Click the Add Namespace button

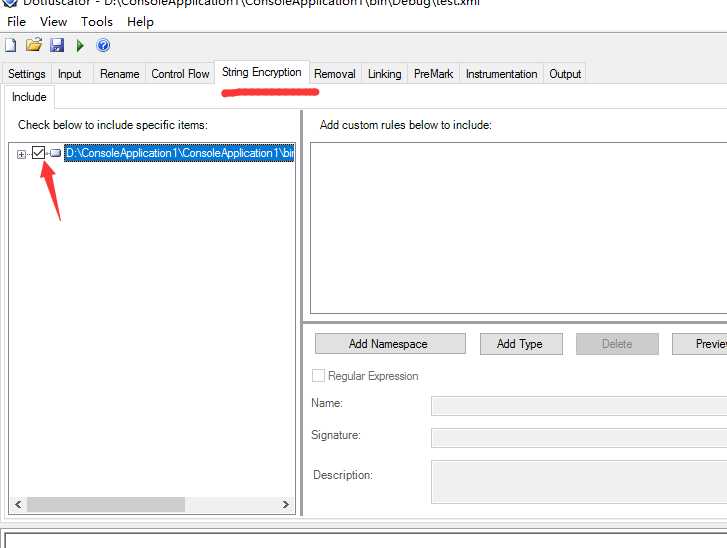click(x=390, y=344)
